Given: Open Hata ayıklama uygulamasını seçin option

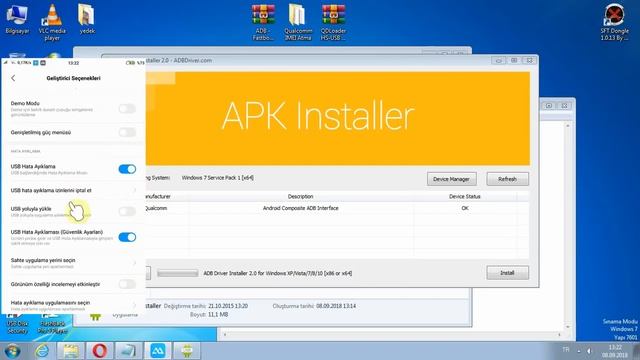Looking at the screenshot, I should click(73, 305).
